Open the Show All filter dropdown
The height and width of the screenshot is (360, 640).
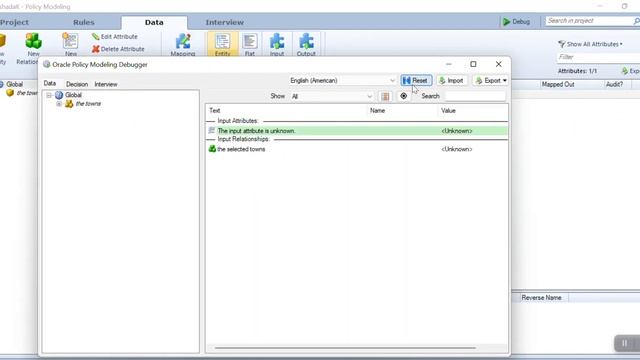pos(332,96)
